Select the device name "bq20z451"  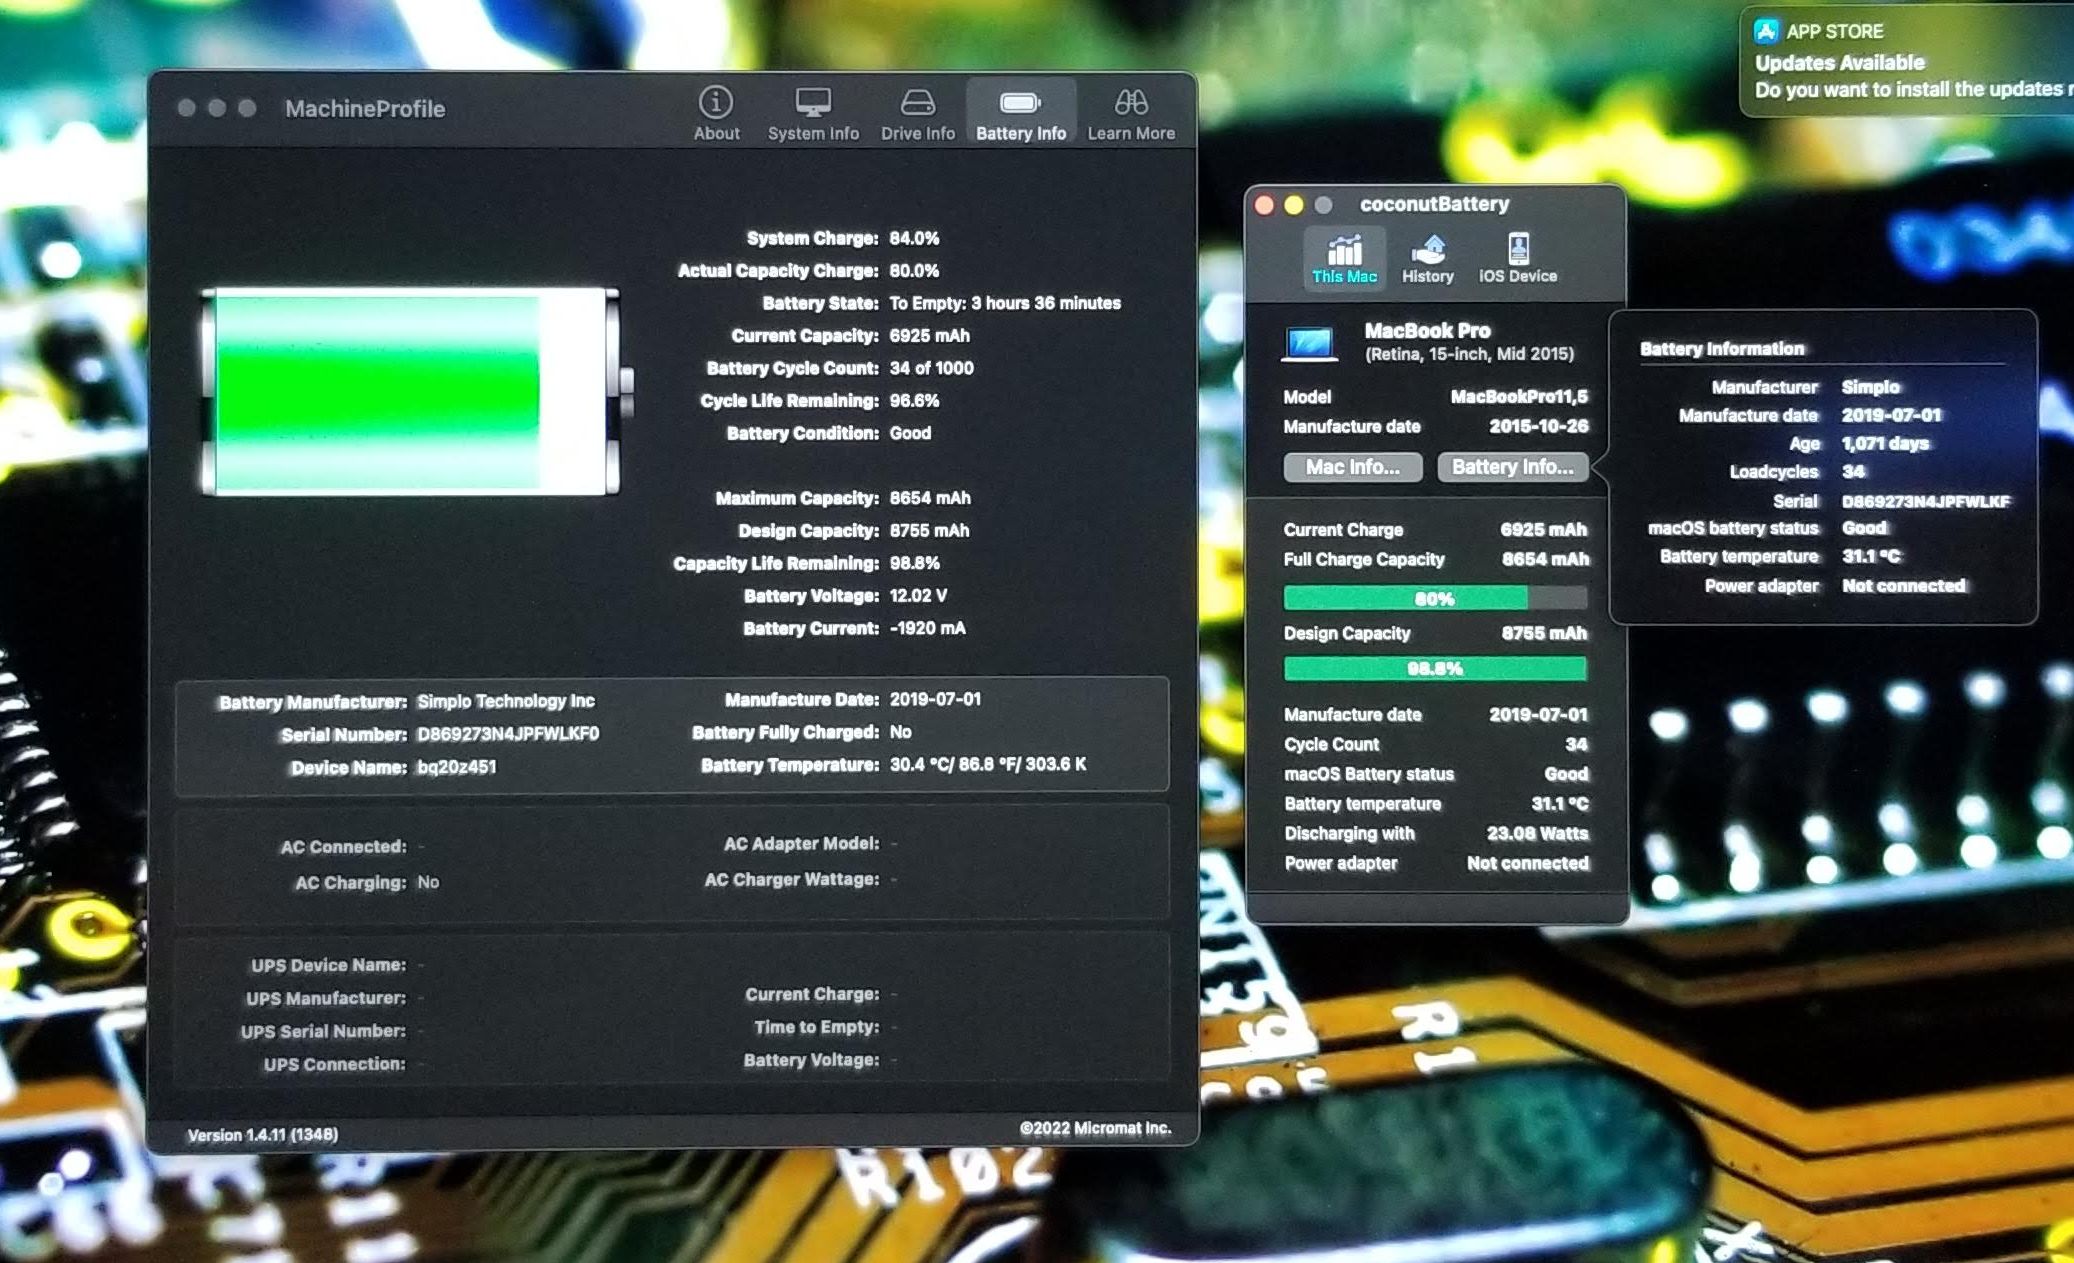456,767
